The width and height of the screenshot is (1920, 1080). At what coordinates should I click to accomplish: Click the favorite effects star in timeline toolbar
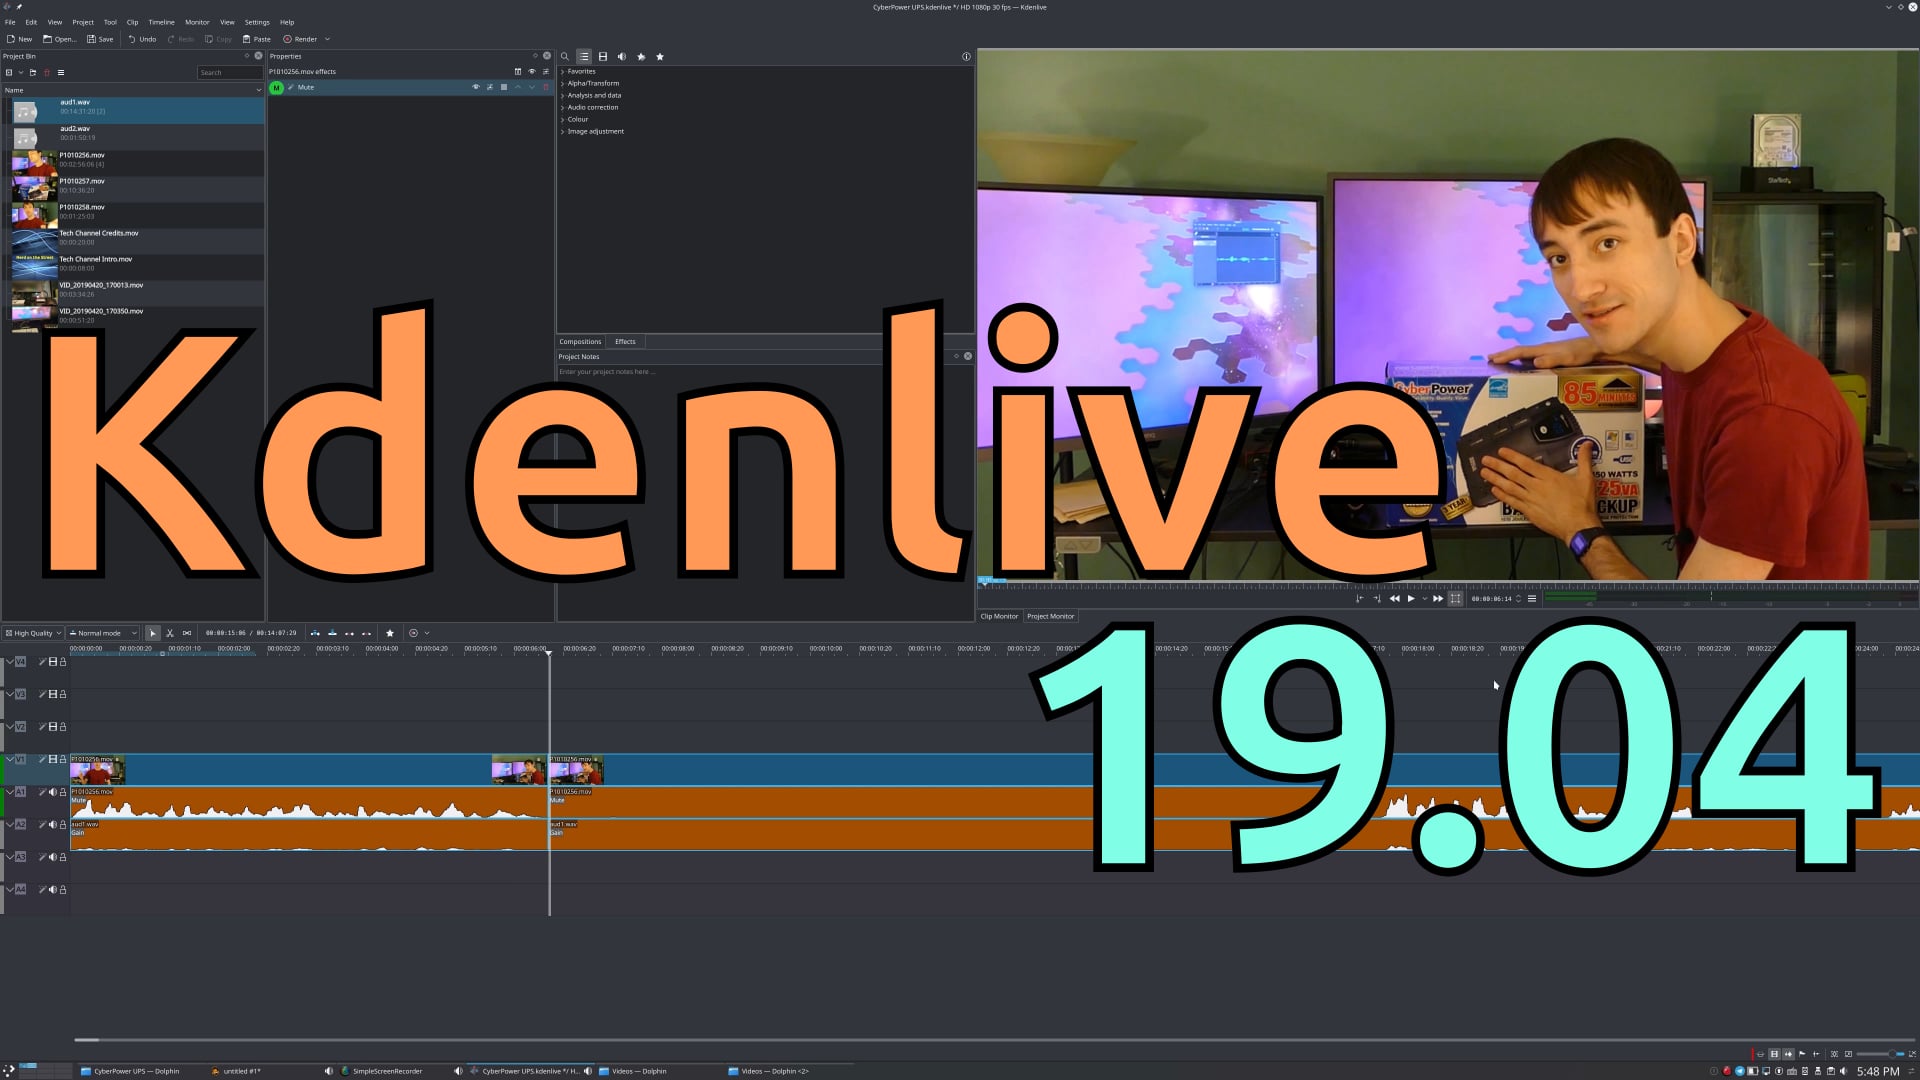click(x=390, y=633)
